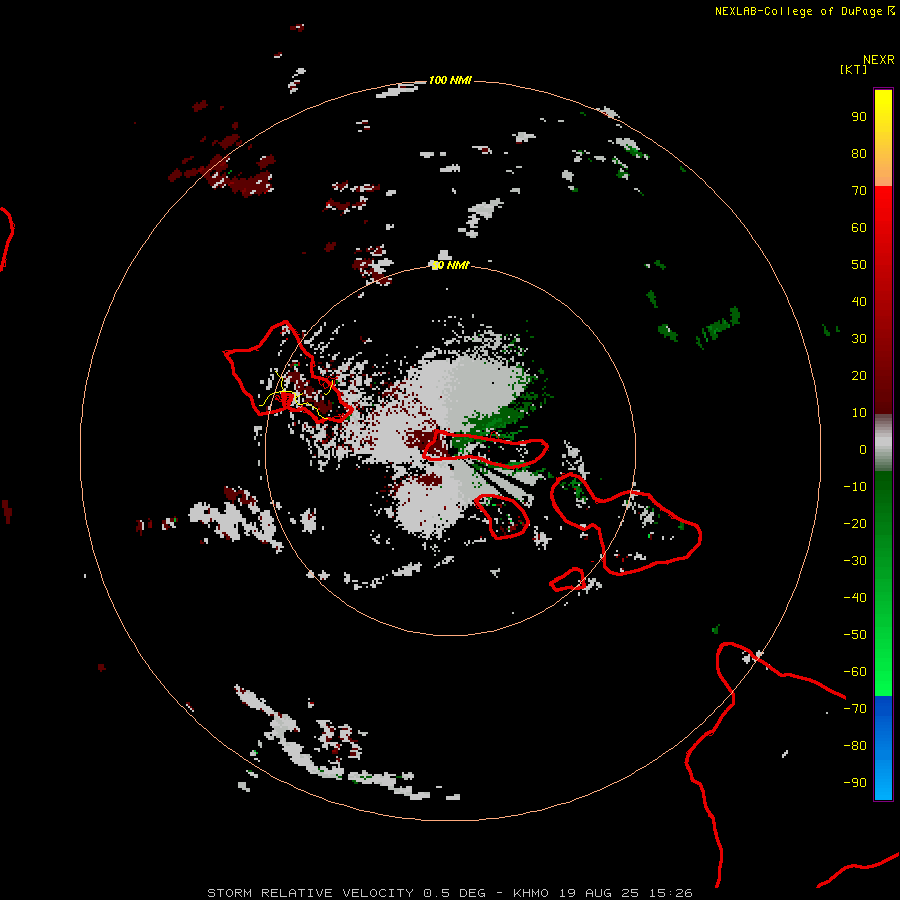Click the 50 NMI range ring label
Screen dimensions: 900x900
(450, 265)
